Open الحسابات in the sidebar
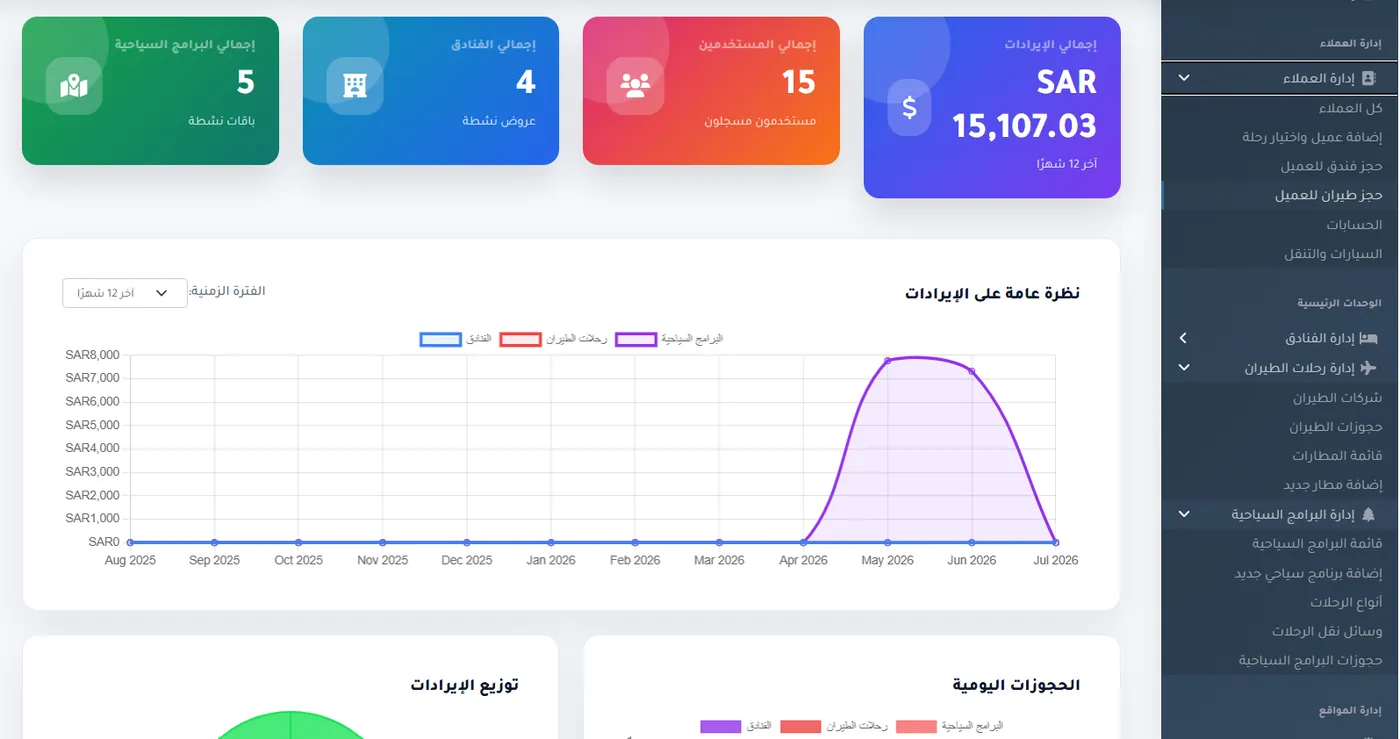Viewport: 1400px width, 739px height. pyautogui.click(x=1353, y=225)
